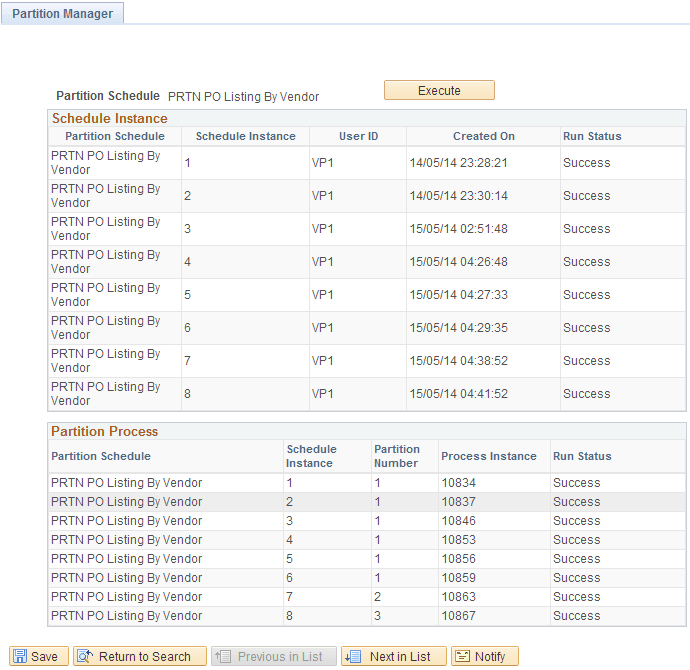
Task: Click the Return to Search magnifier icon
Action: point(85,656)
